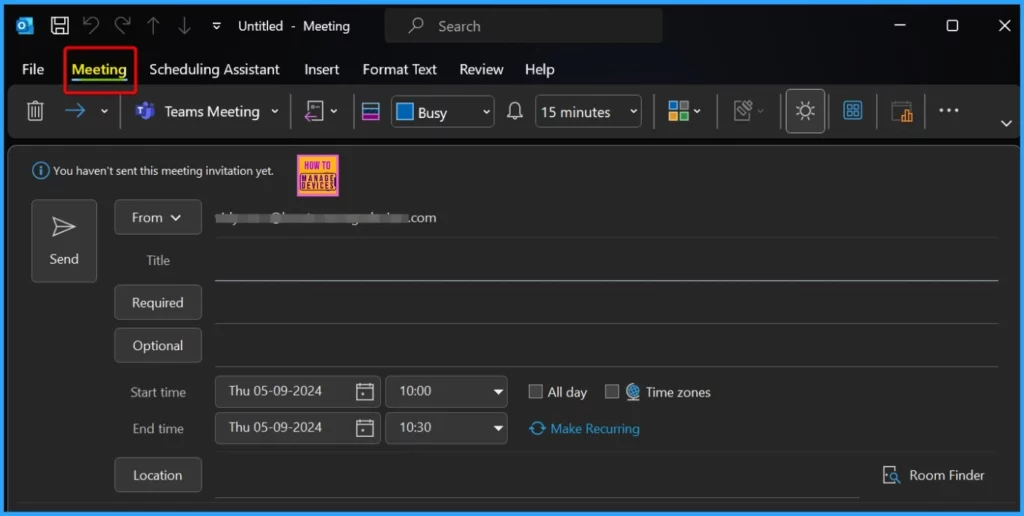Open the Help tab
This screenshot has width=1024, height=516.
[x=539, y=69]
